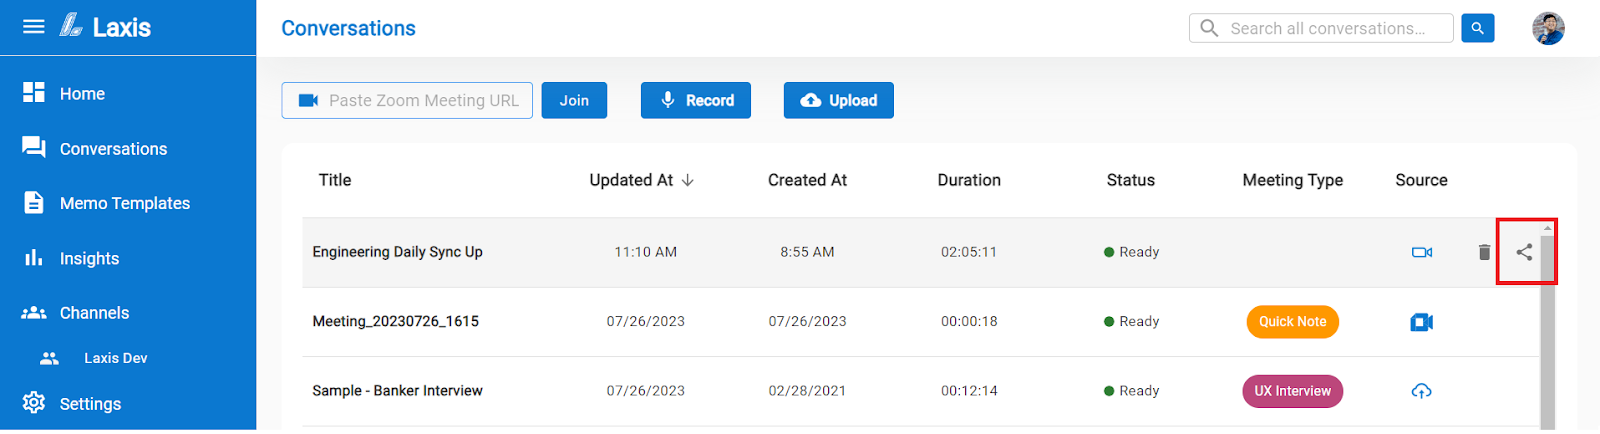This screenshot has width=1600, height=434.
Task: Open the Sample - Banker Interview conversation
Action: click(397, 390)
